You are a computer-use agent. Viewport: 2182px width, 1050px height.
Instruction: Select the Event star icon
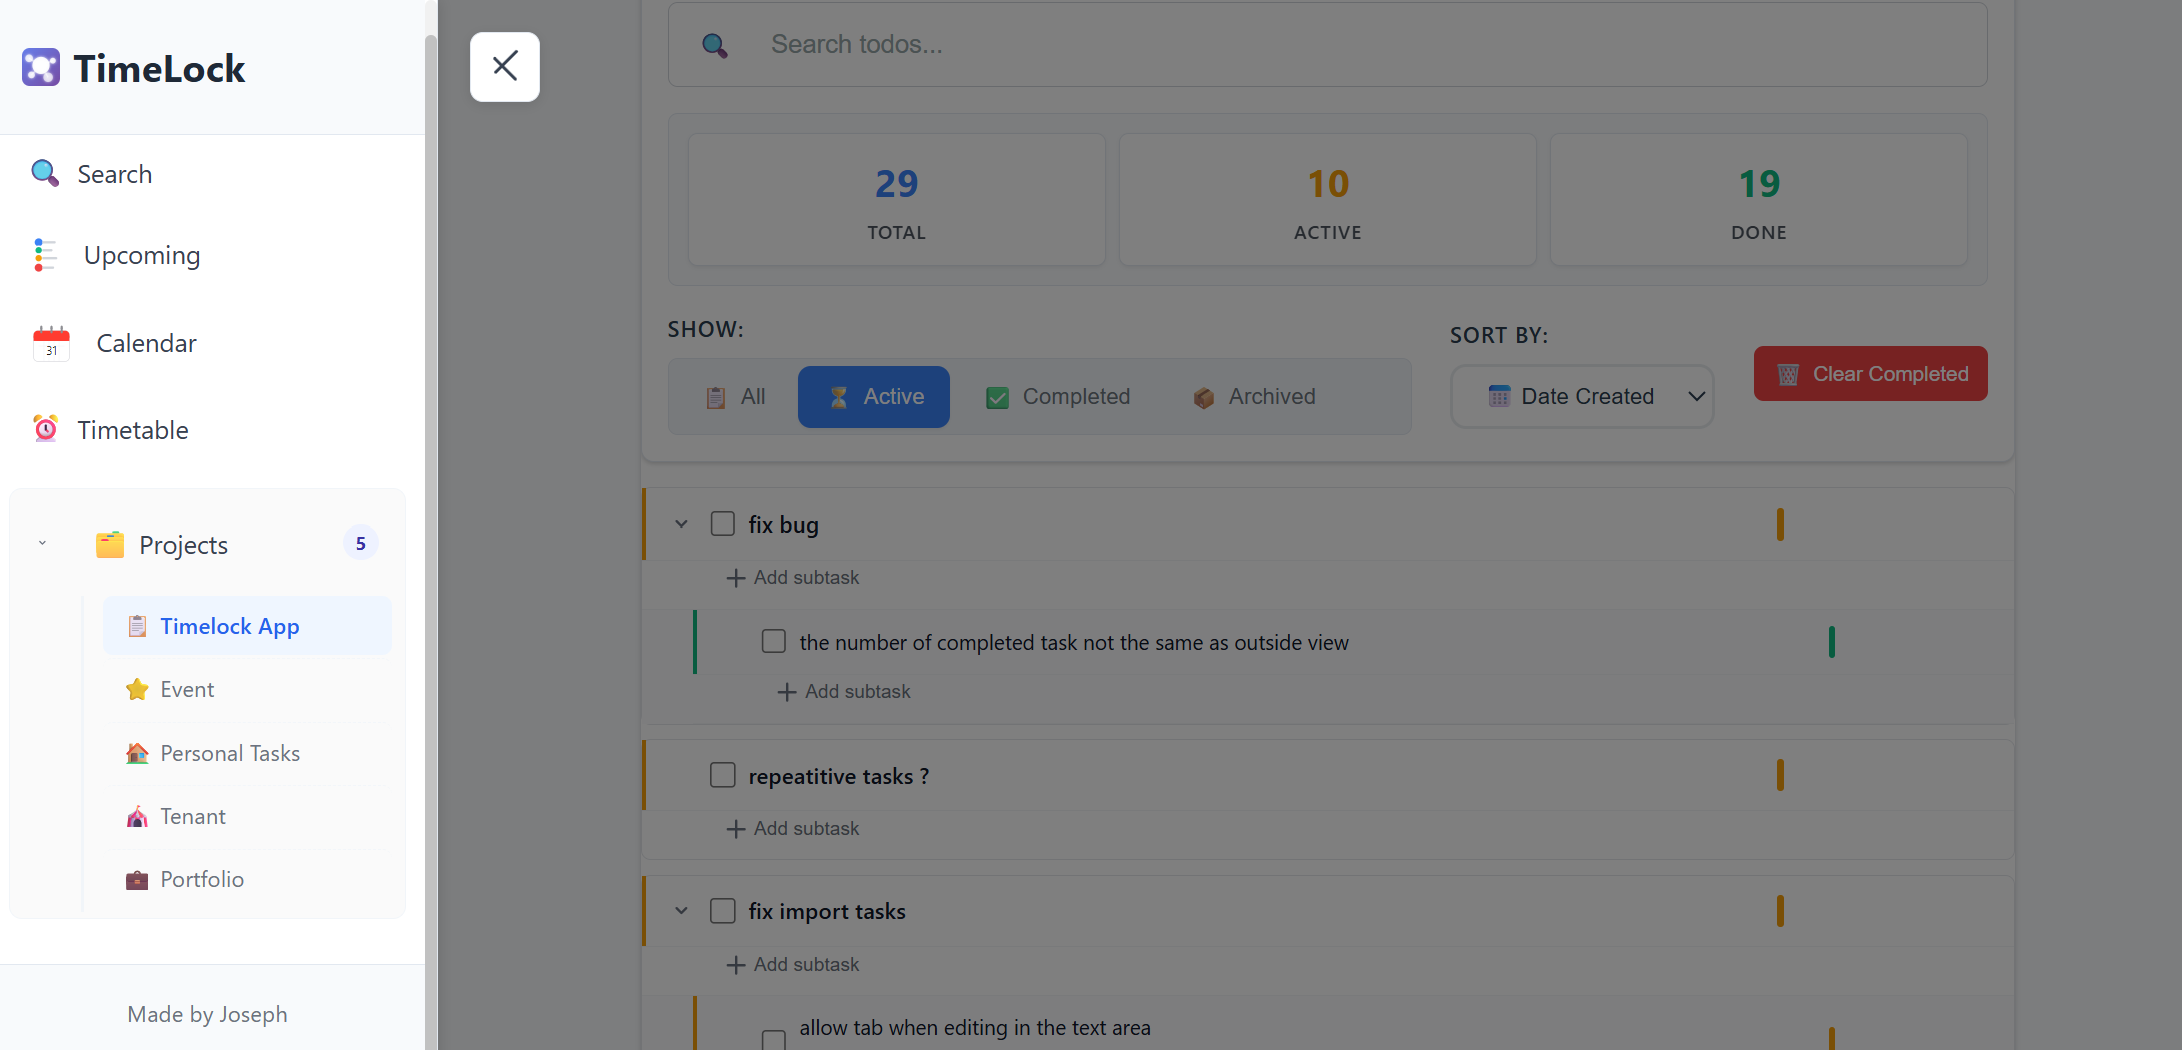[x=136, y=689]
